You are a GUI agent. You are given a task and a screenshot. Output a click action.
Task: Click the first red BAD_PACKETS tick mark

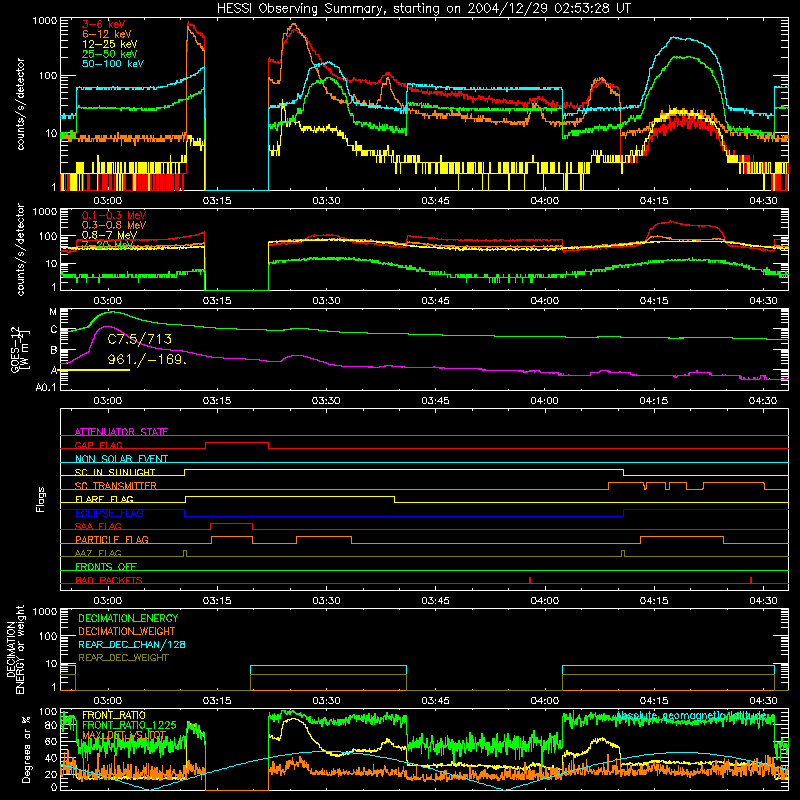(x=530, y=580)
